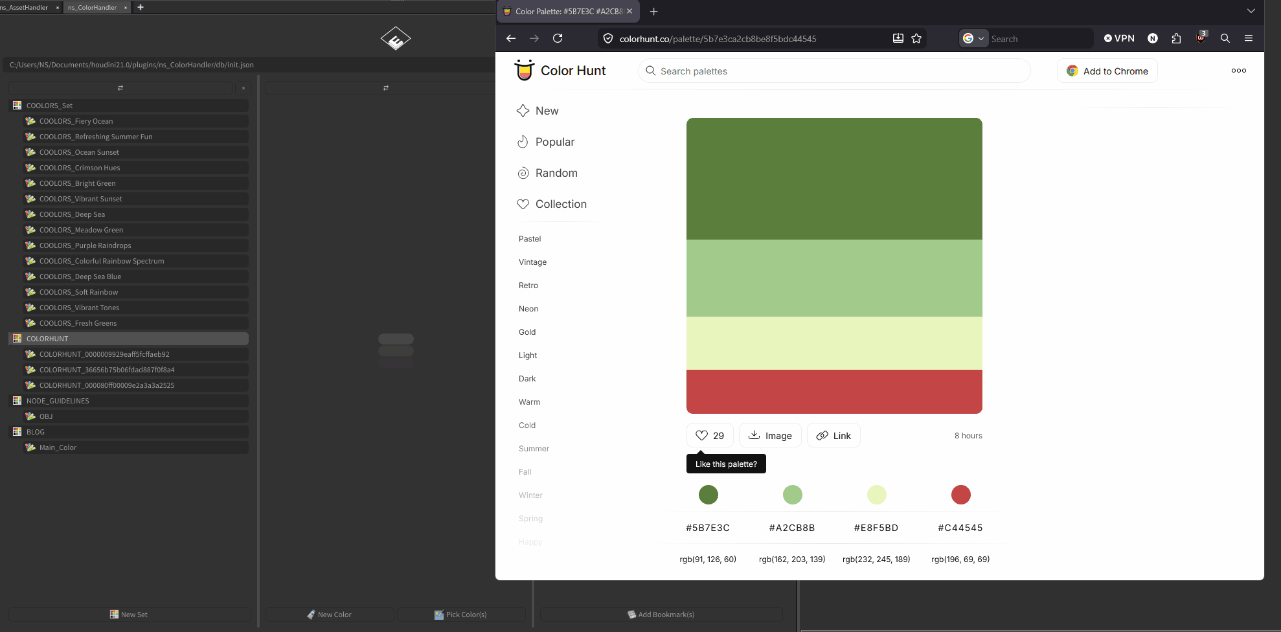Click the red #C44545 color circle swatch
The image size is (1281, 632).
click(x=960, y=495)
